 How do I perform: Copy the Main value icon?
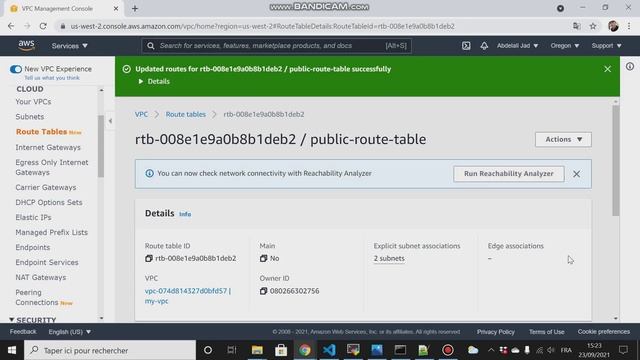coord(263,258)
